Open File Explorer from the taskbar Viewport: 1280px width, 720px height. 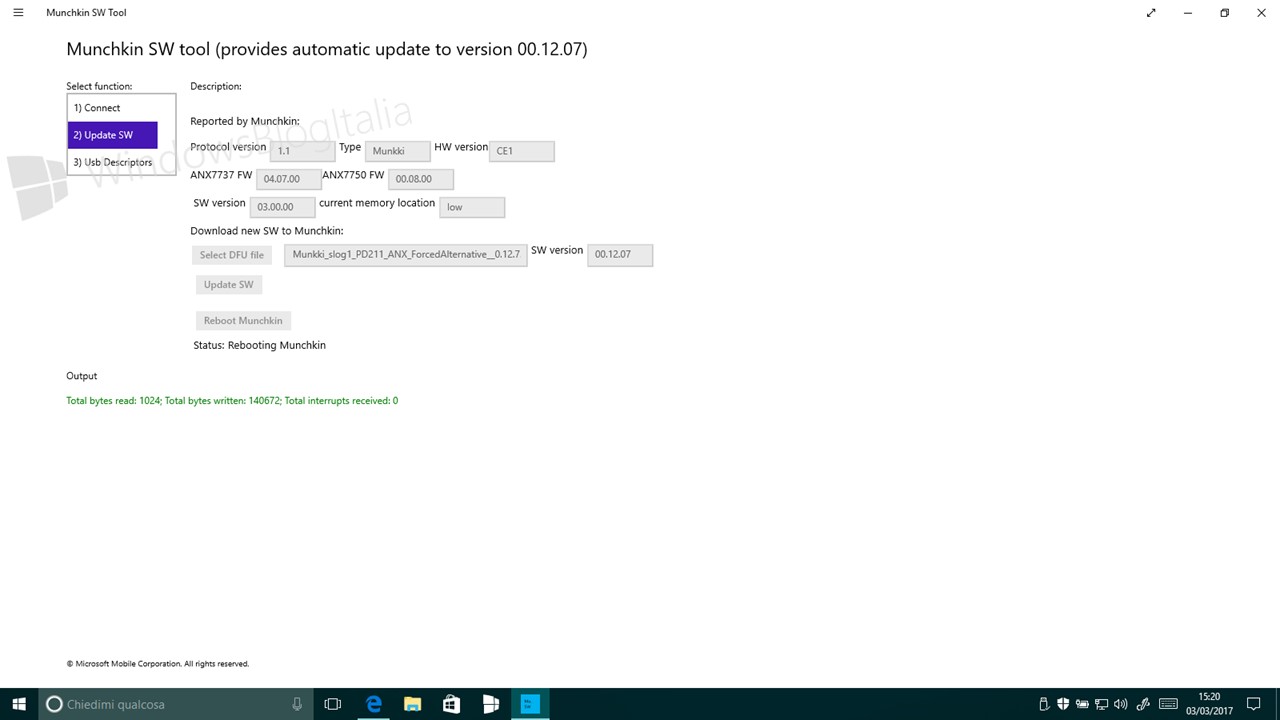(412, 704)
